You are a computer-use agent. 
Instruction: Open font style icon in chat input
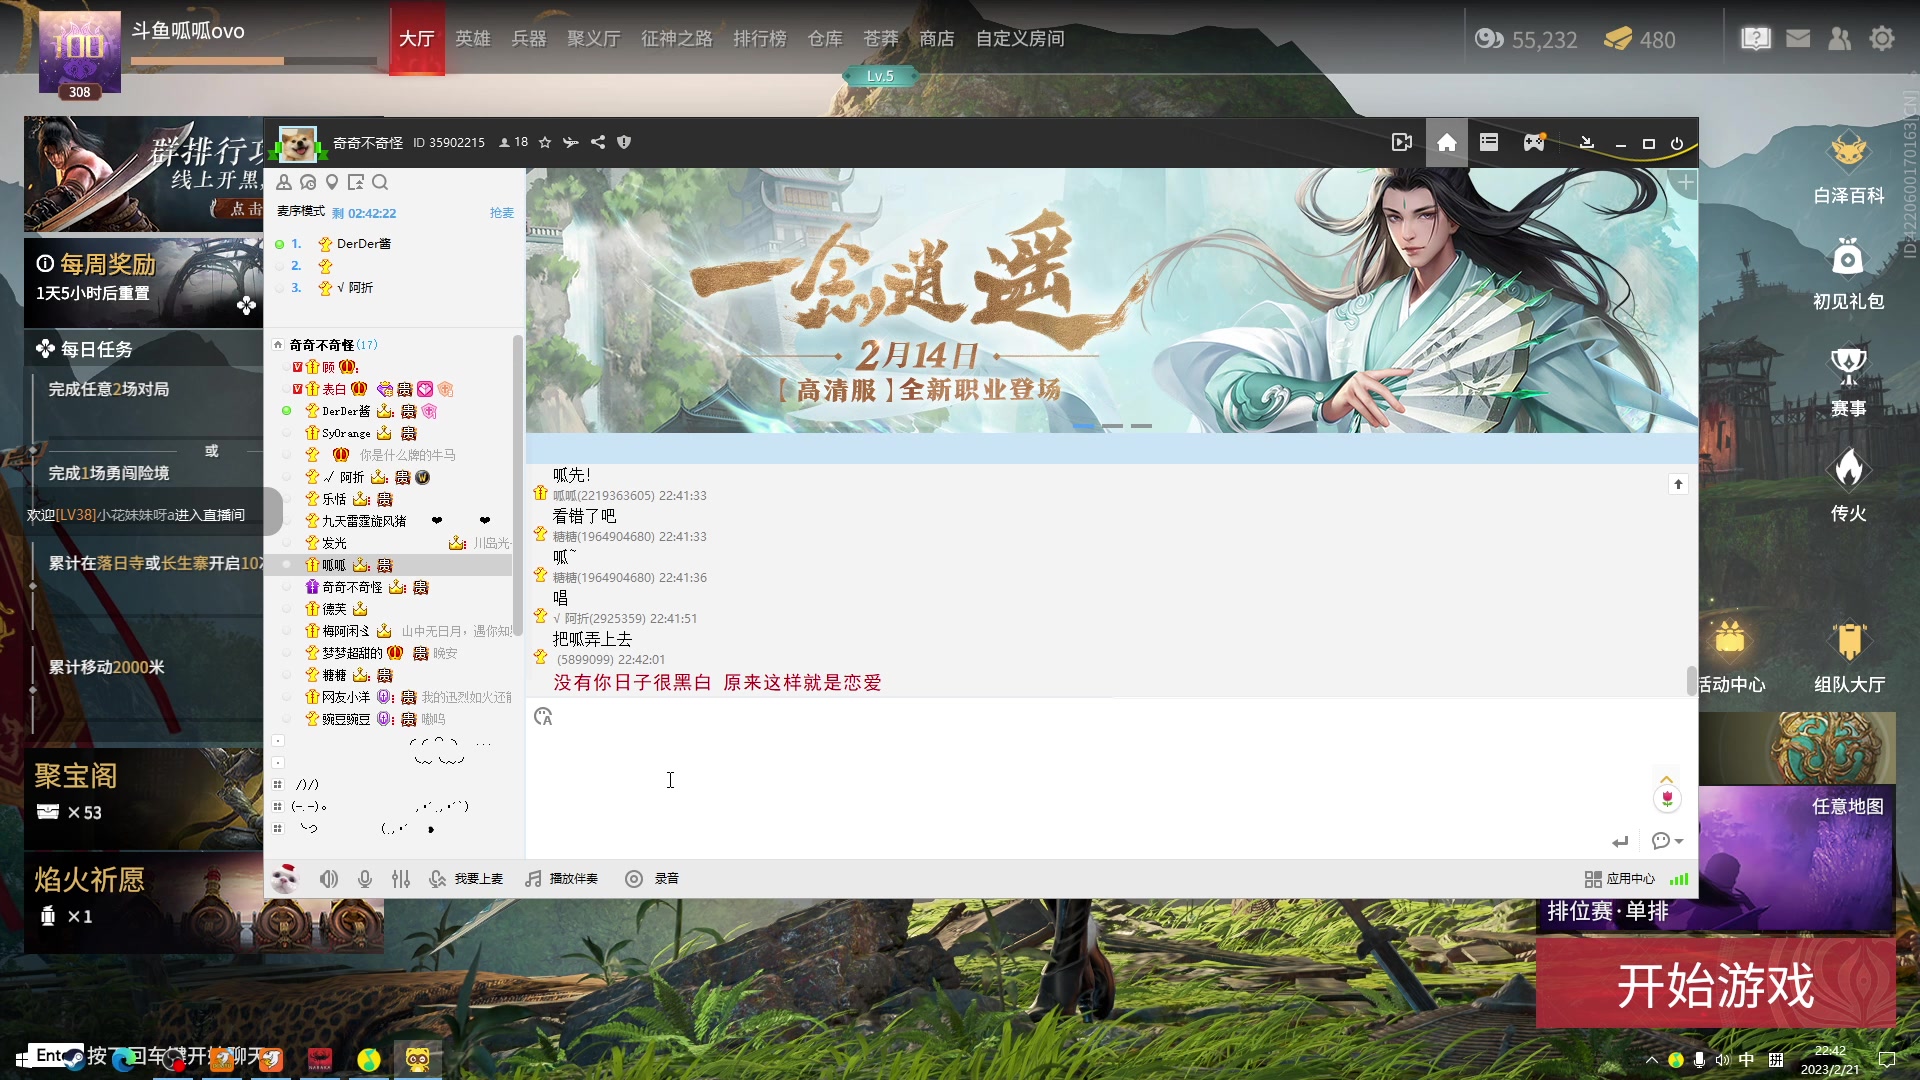(x=543, y=716)
